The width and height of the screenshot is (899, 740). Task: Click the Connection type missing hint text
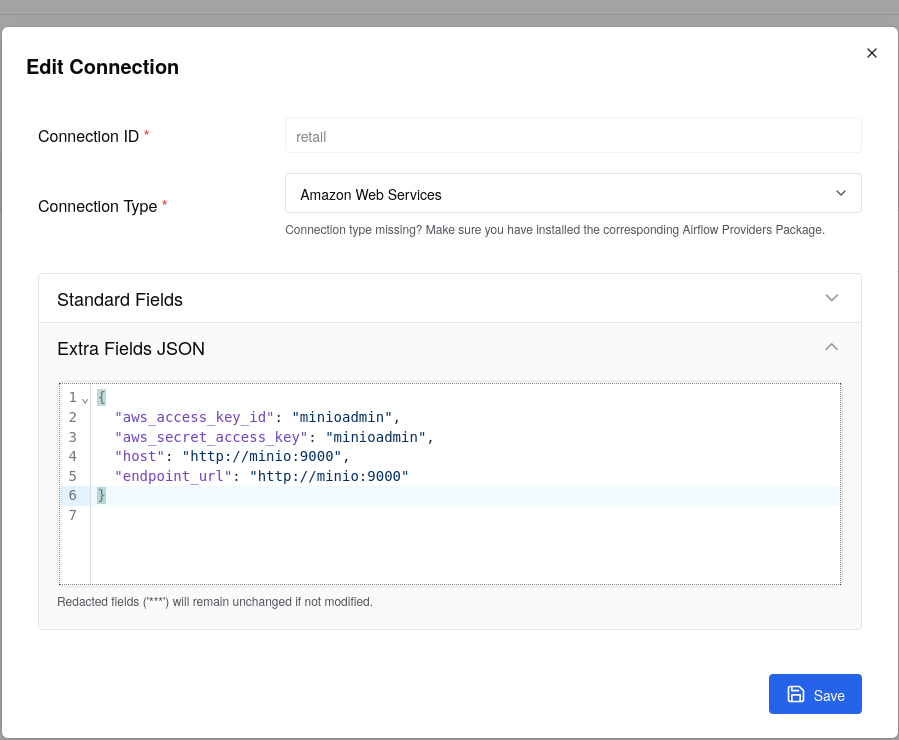pos(555,230)
